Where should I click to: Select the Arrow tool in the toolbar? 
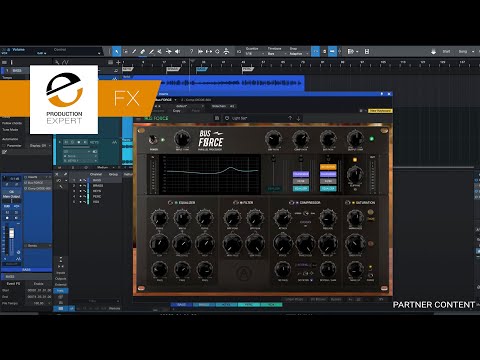[x=116, y=51]
